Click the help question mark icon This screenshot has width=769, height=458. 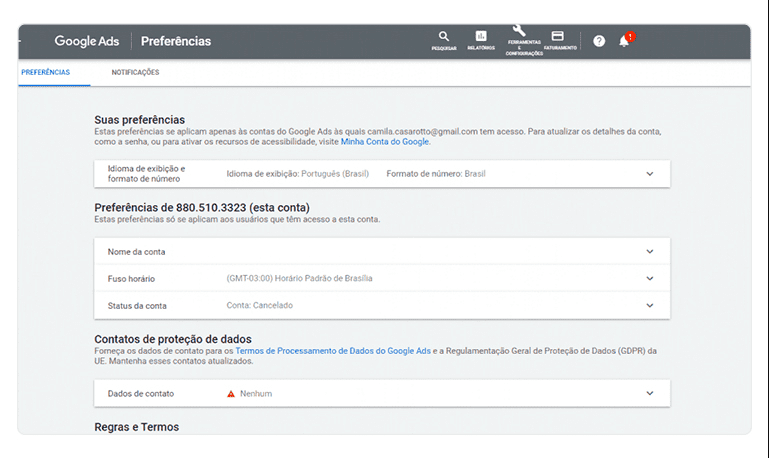[x=599, y=41]
